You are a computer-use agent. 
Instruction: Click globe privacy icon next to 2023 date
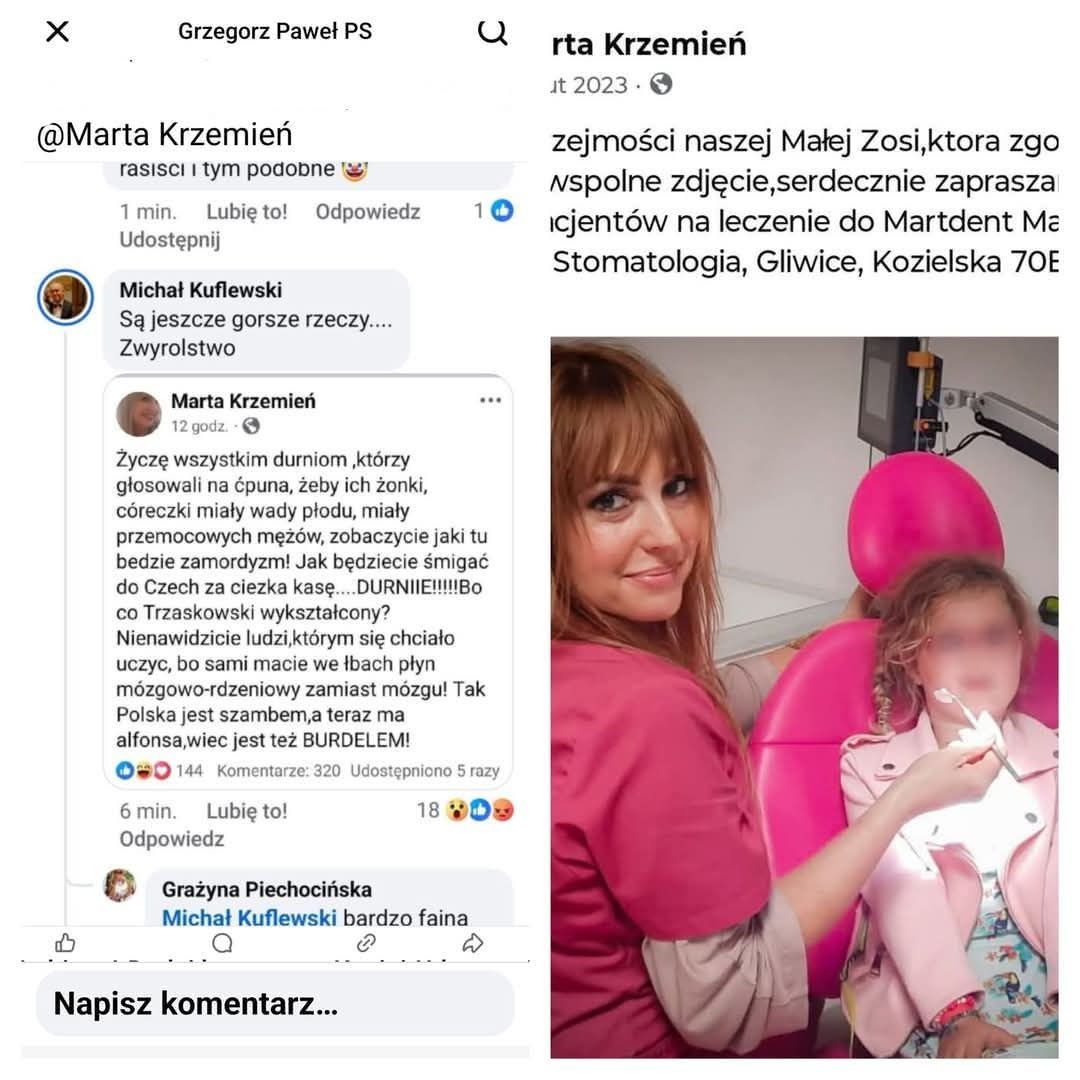coord(661,84)
